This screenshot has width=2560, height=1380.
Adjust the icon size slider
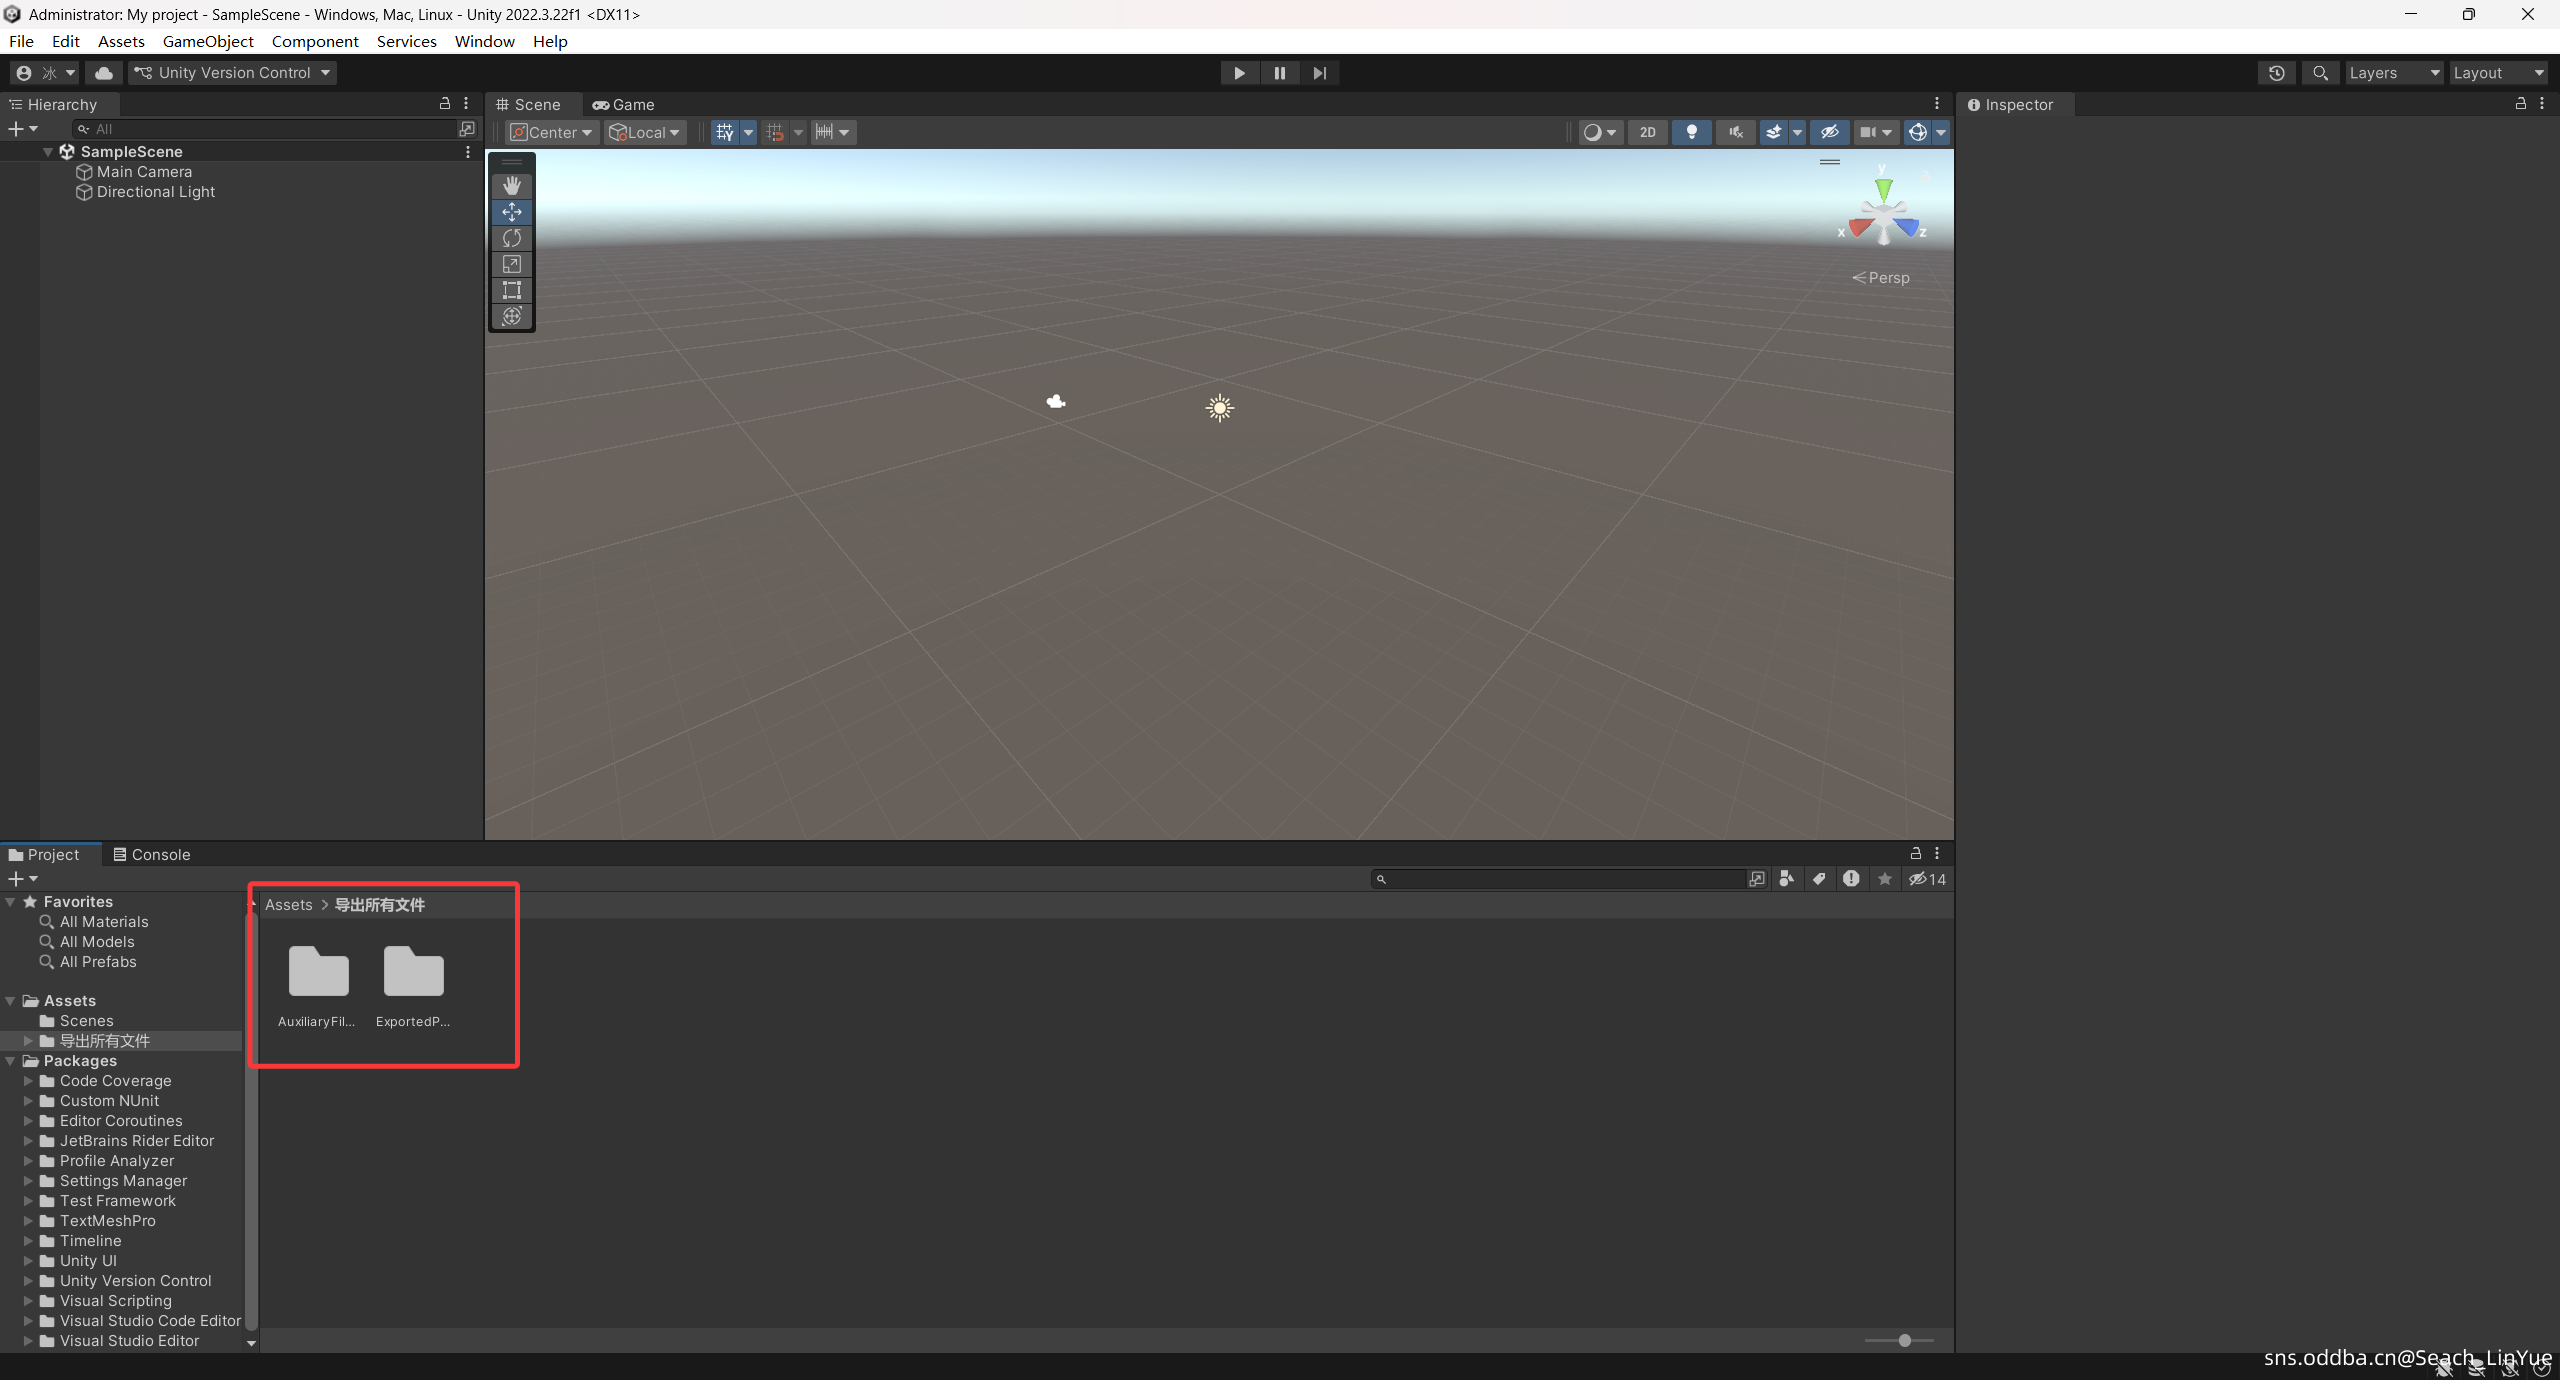[x=1904, y=1340]
